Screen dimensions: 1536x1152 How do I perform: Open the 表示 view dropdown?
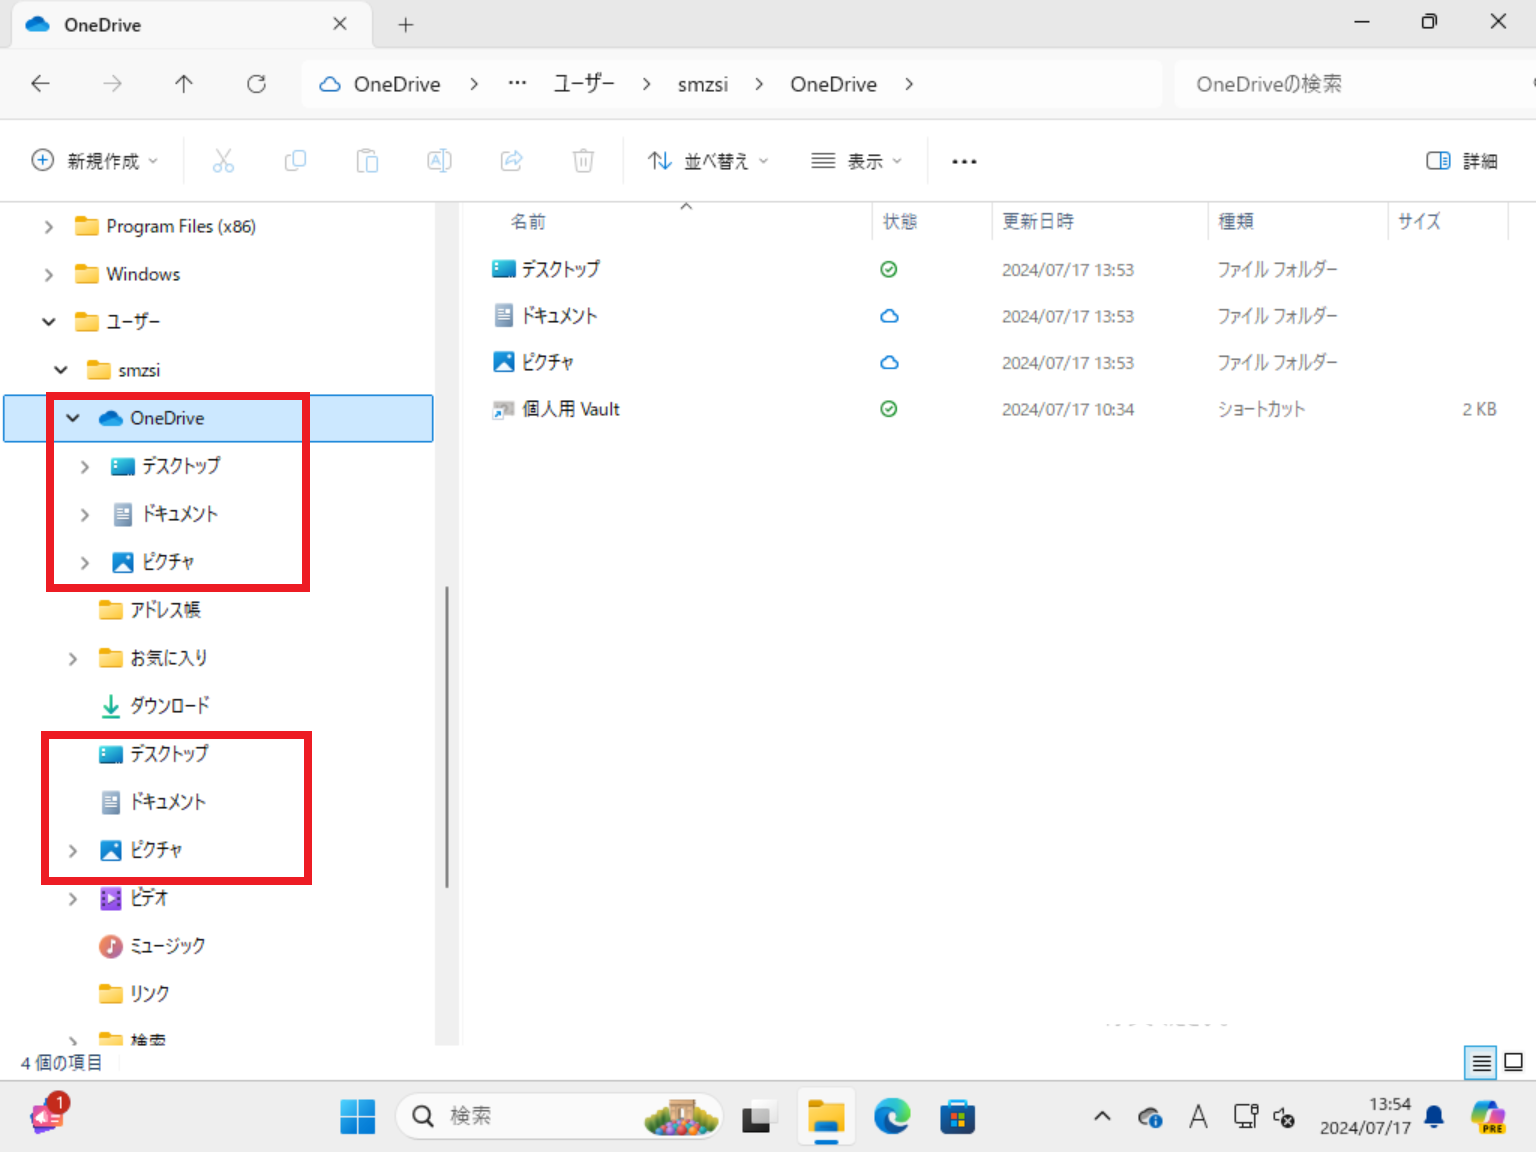856,160
